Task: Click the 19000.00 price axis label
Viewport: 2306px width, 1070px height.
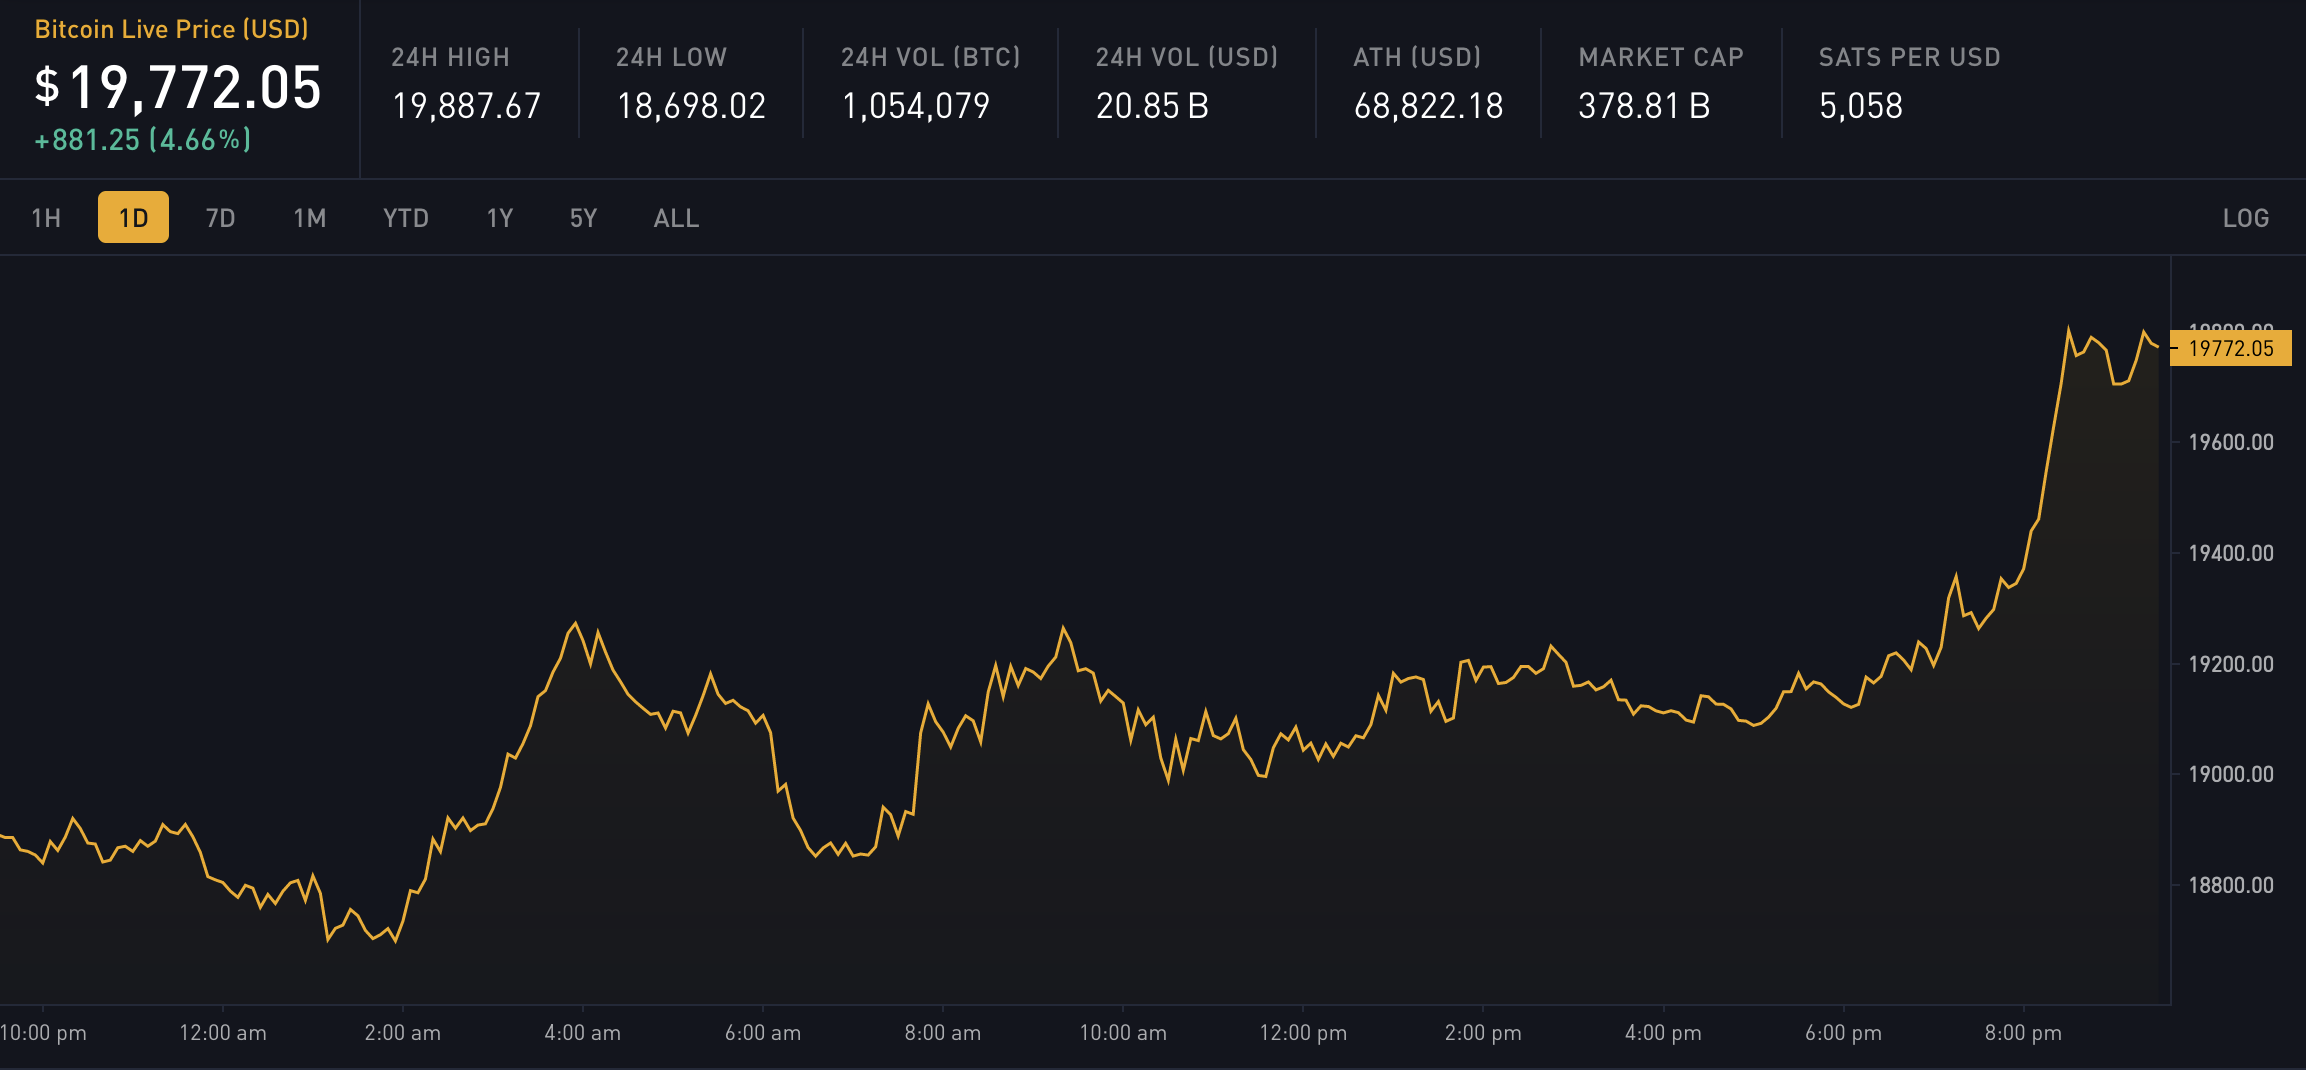Action: point(2230,774)
